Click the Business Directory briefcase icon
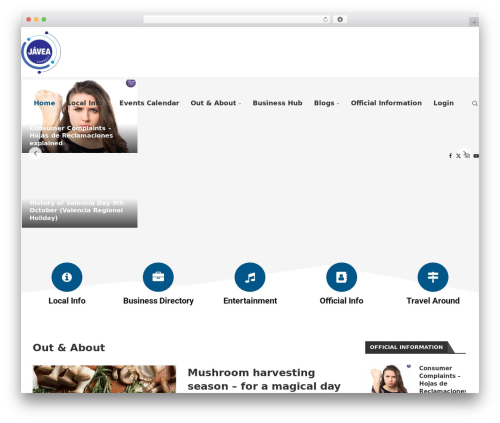This screenshot has height=423, width=500. click(x=158, y=277)
